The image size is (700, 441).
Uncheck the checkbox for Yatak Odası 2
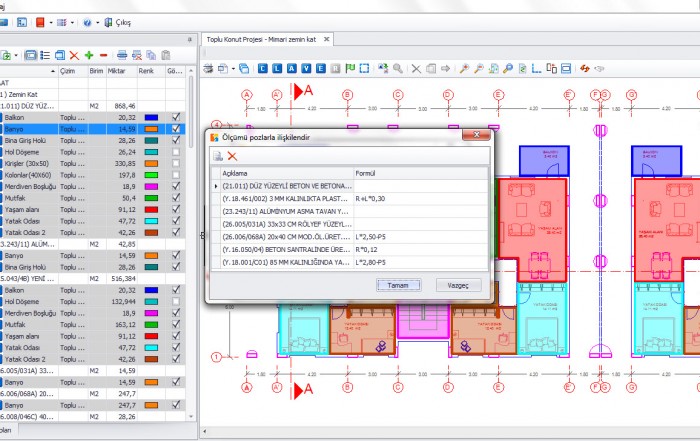(x=176, y=232)
